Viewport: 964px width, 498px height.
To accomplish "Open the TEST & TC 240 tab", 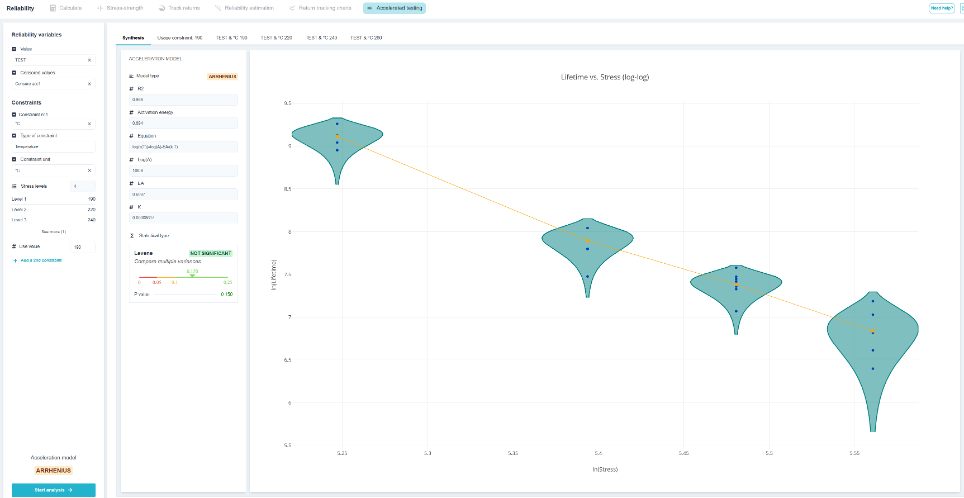I will click(x=321, y=38).
